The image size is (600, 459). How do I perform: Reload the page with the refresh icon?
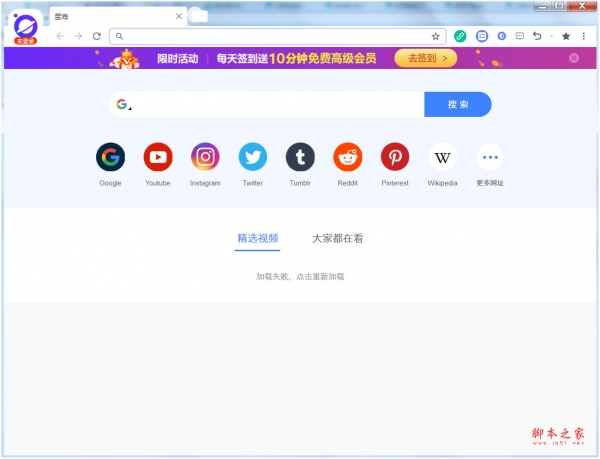click(x=97, y=36)
